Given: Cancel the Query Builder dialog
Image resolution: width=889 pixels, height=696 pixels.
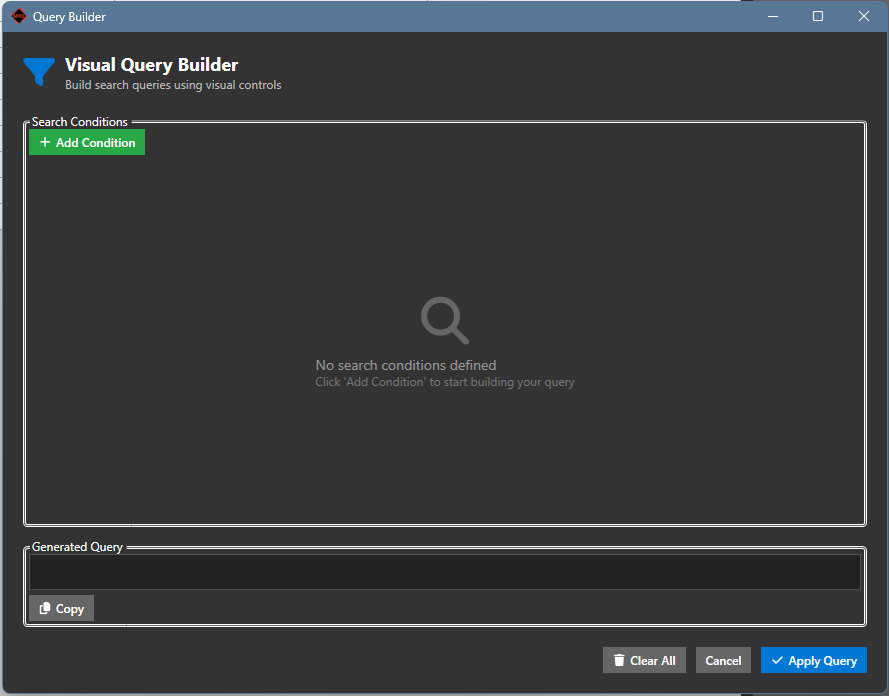Looking at the screenshot, I should 723,660.
